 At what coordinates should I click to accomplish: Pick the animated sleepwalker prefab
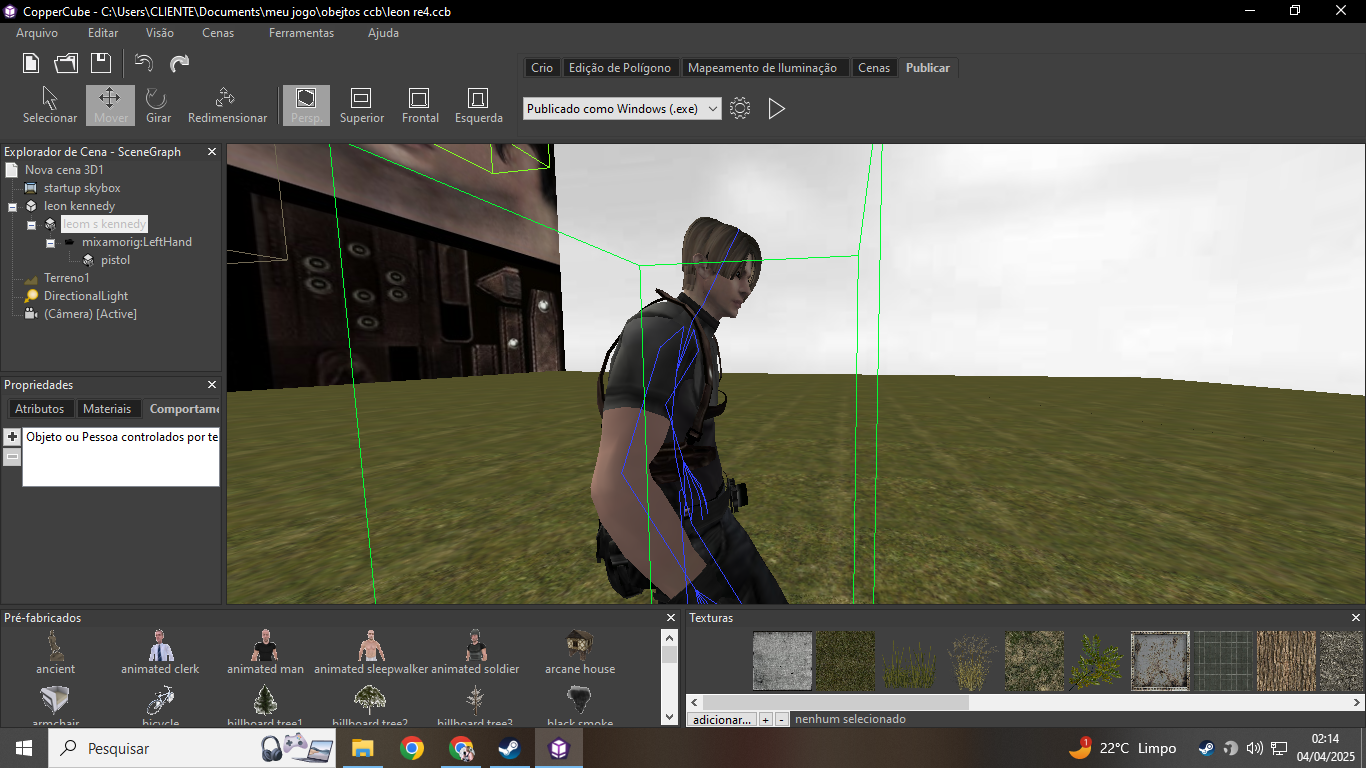[371, 652]
